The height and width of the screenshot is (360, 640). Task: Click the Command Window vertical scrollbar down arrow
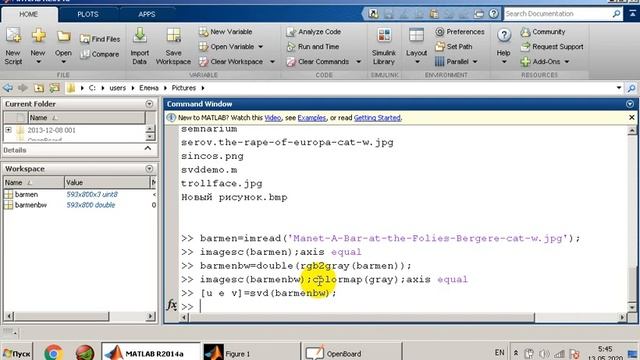click(632, 307)
